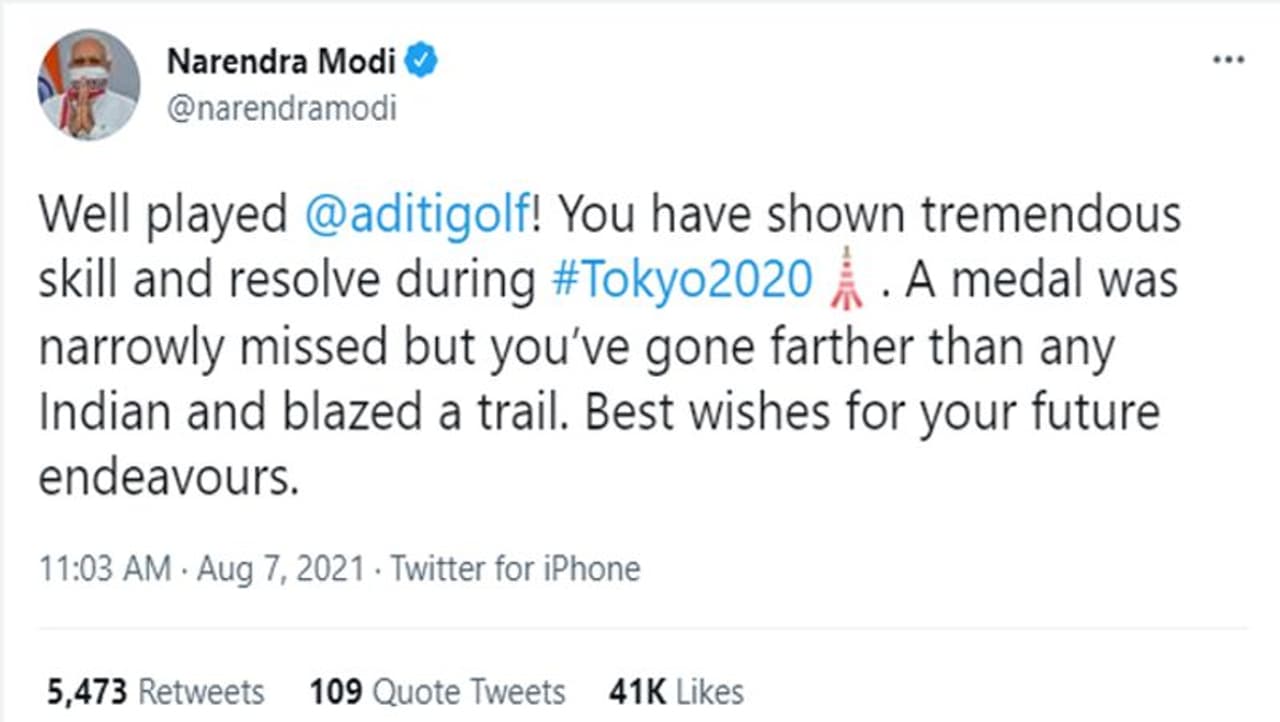
Task: Open the @aditigolf mention link
Action: 414,216
